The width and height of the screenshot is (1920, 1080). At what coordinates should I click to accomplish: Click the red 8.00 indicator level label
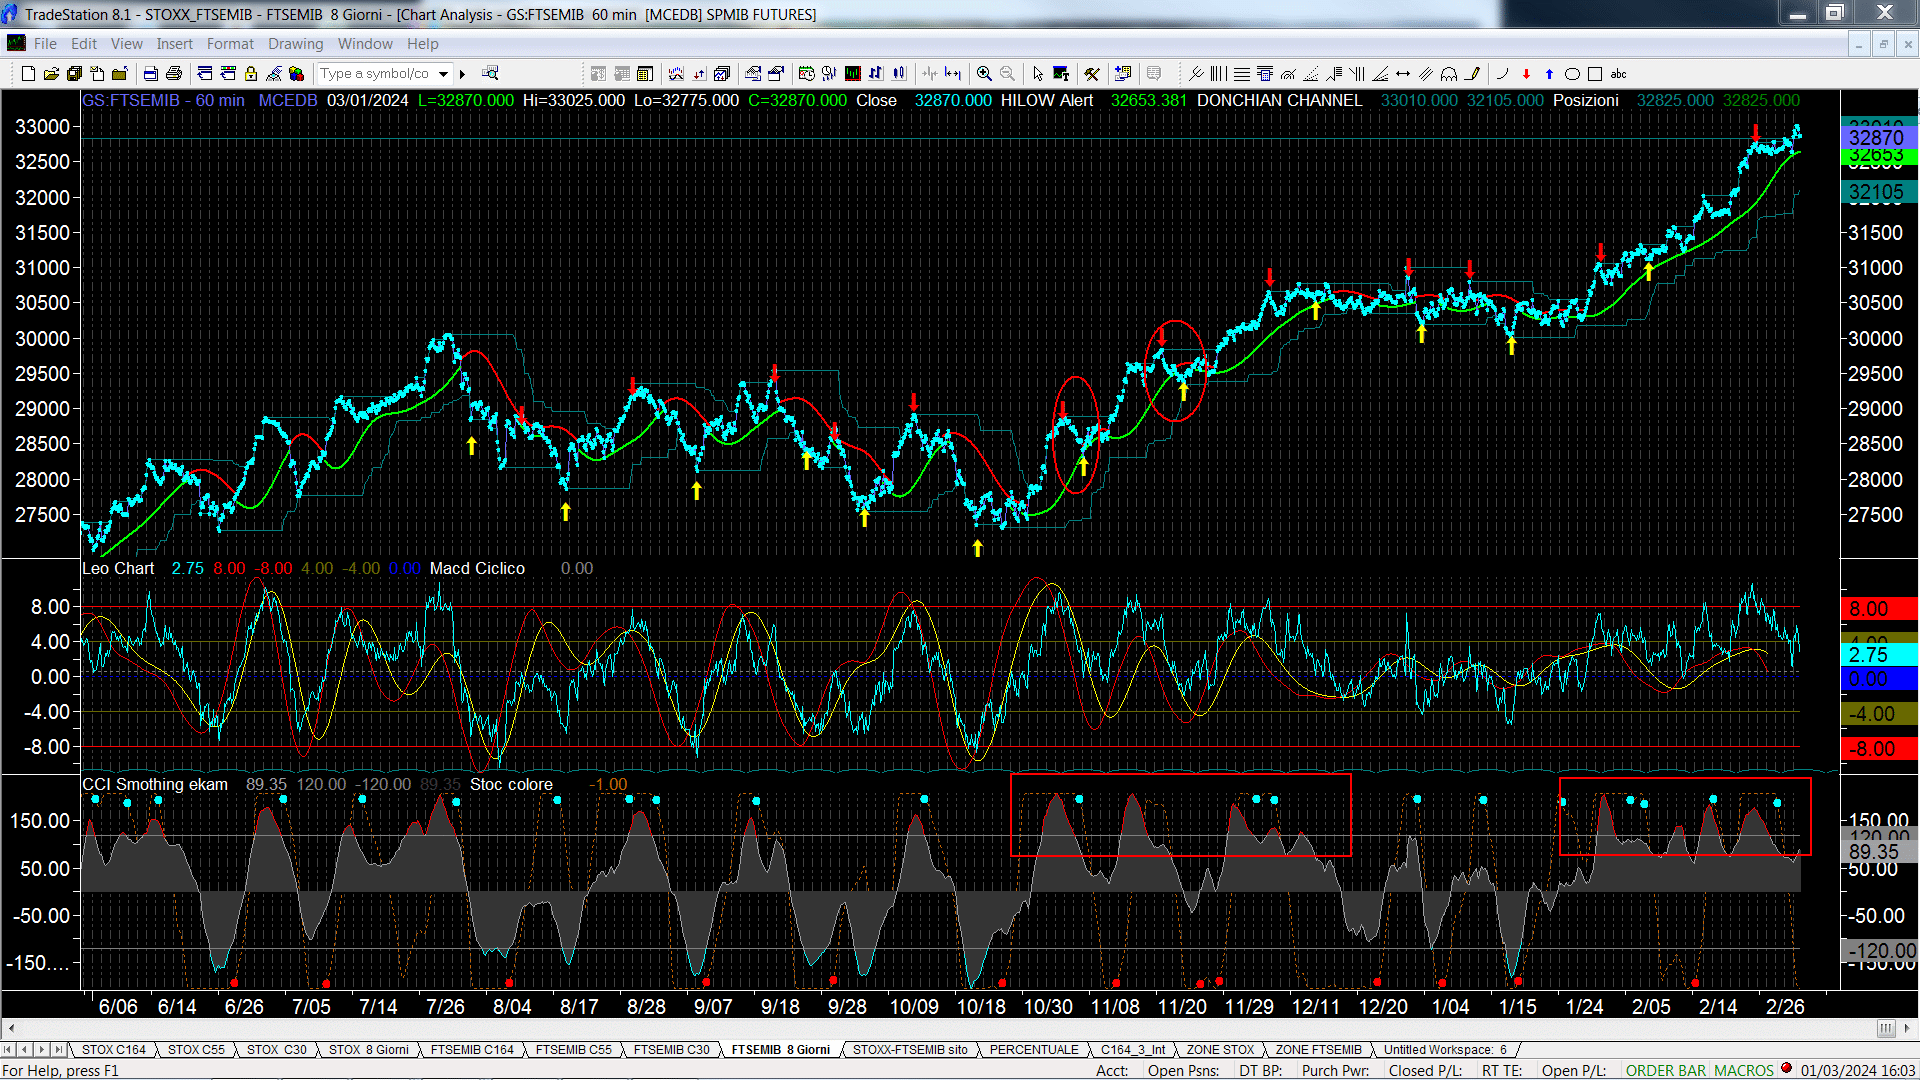pyautogui.click(x=1877, y=609)
